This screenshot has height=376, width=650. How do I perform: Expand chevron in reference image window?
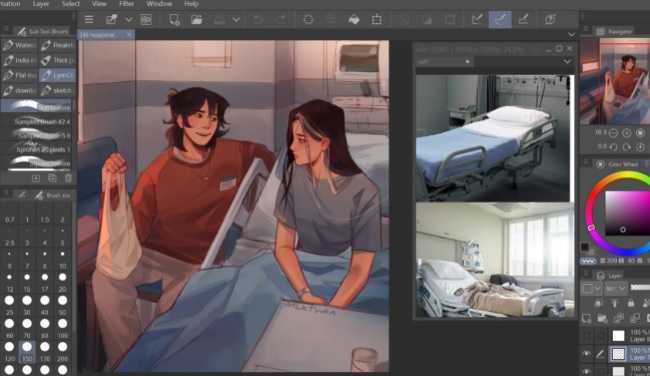tap(567, 61)
